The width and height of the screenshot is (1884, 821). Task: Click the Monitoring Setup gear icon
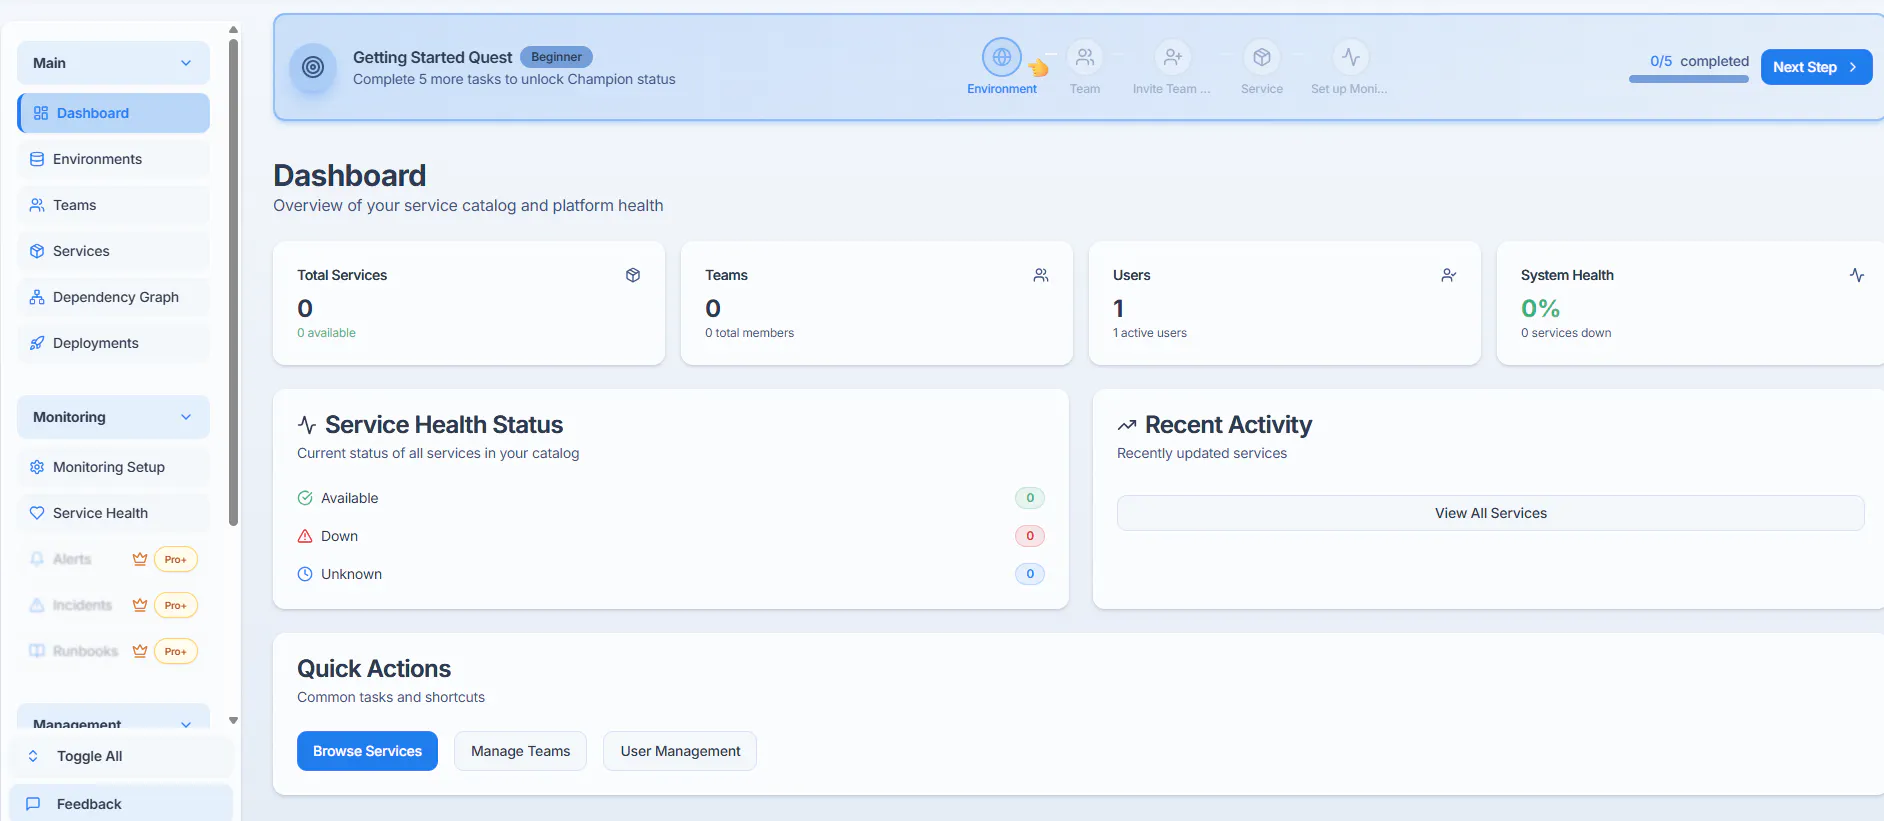pyautogui.click(x=37, y=467)
